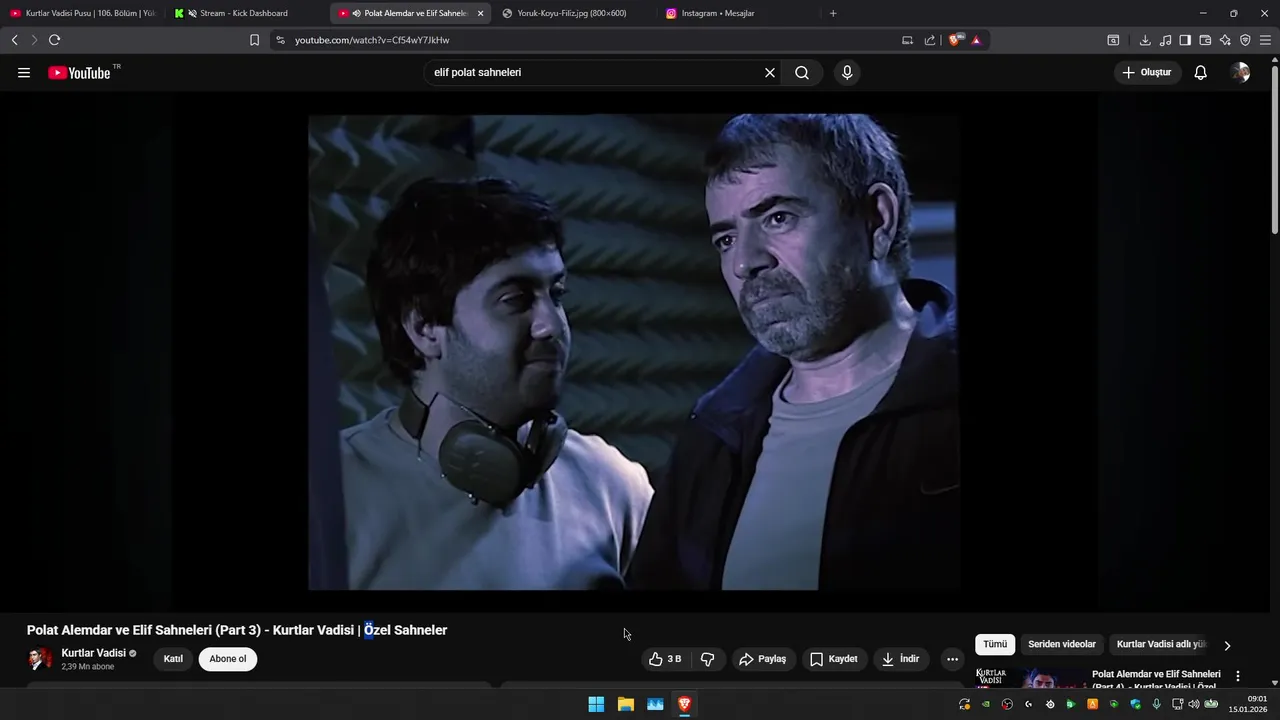The image size is (1280, 720).
Task: Select the Tümü filter chip
Action: 995,645
